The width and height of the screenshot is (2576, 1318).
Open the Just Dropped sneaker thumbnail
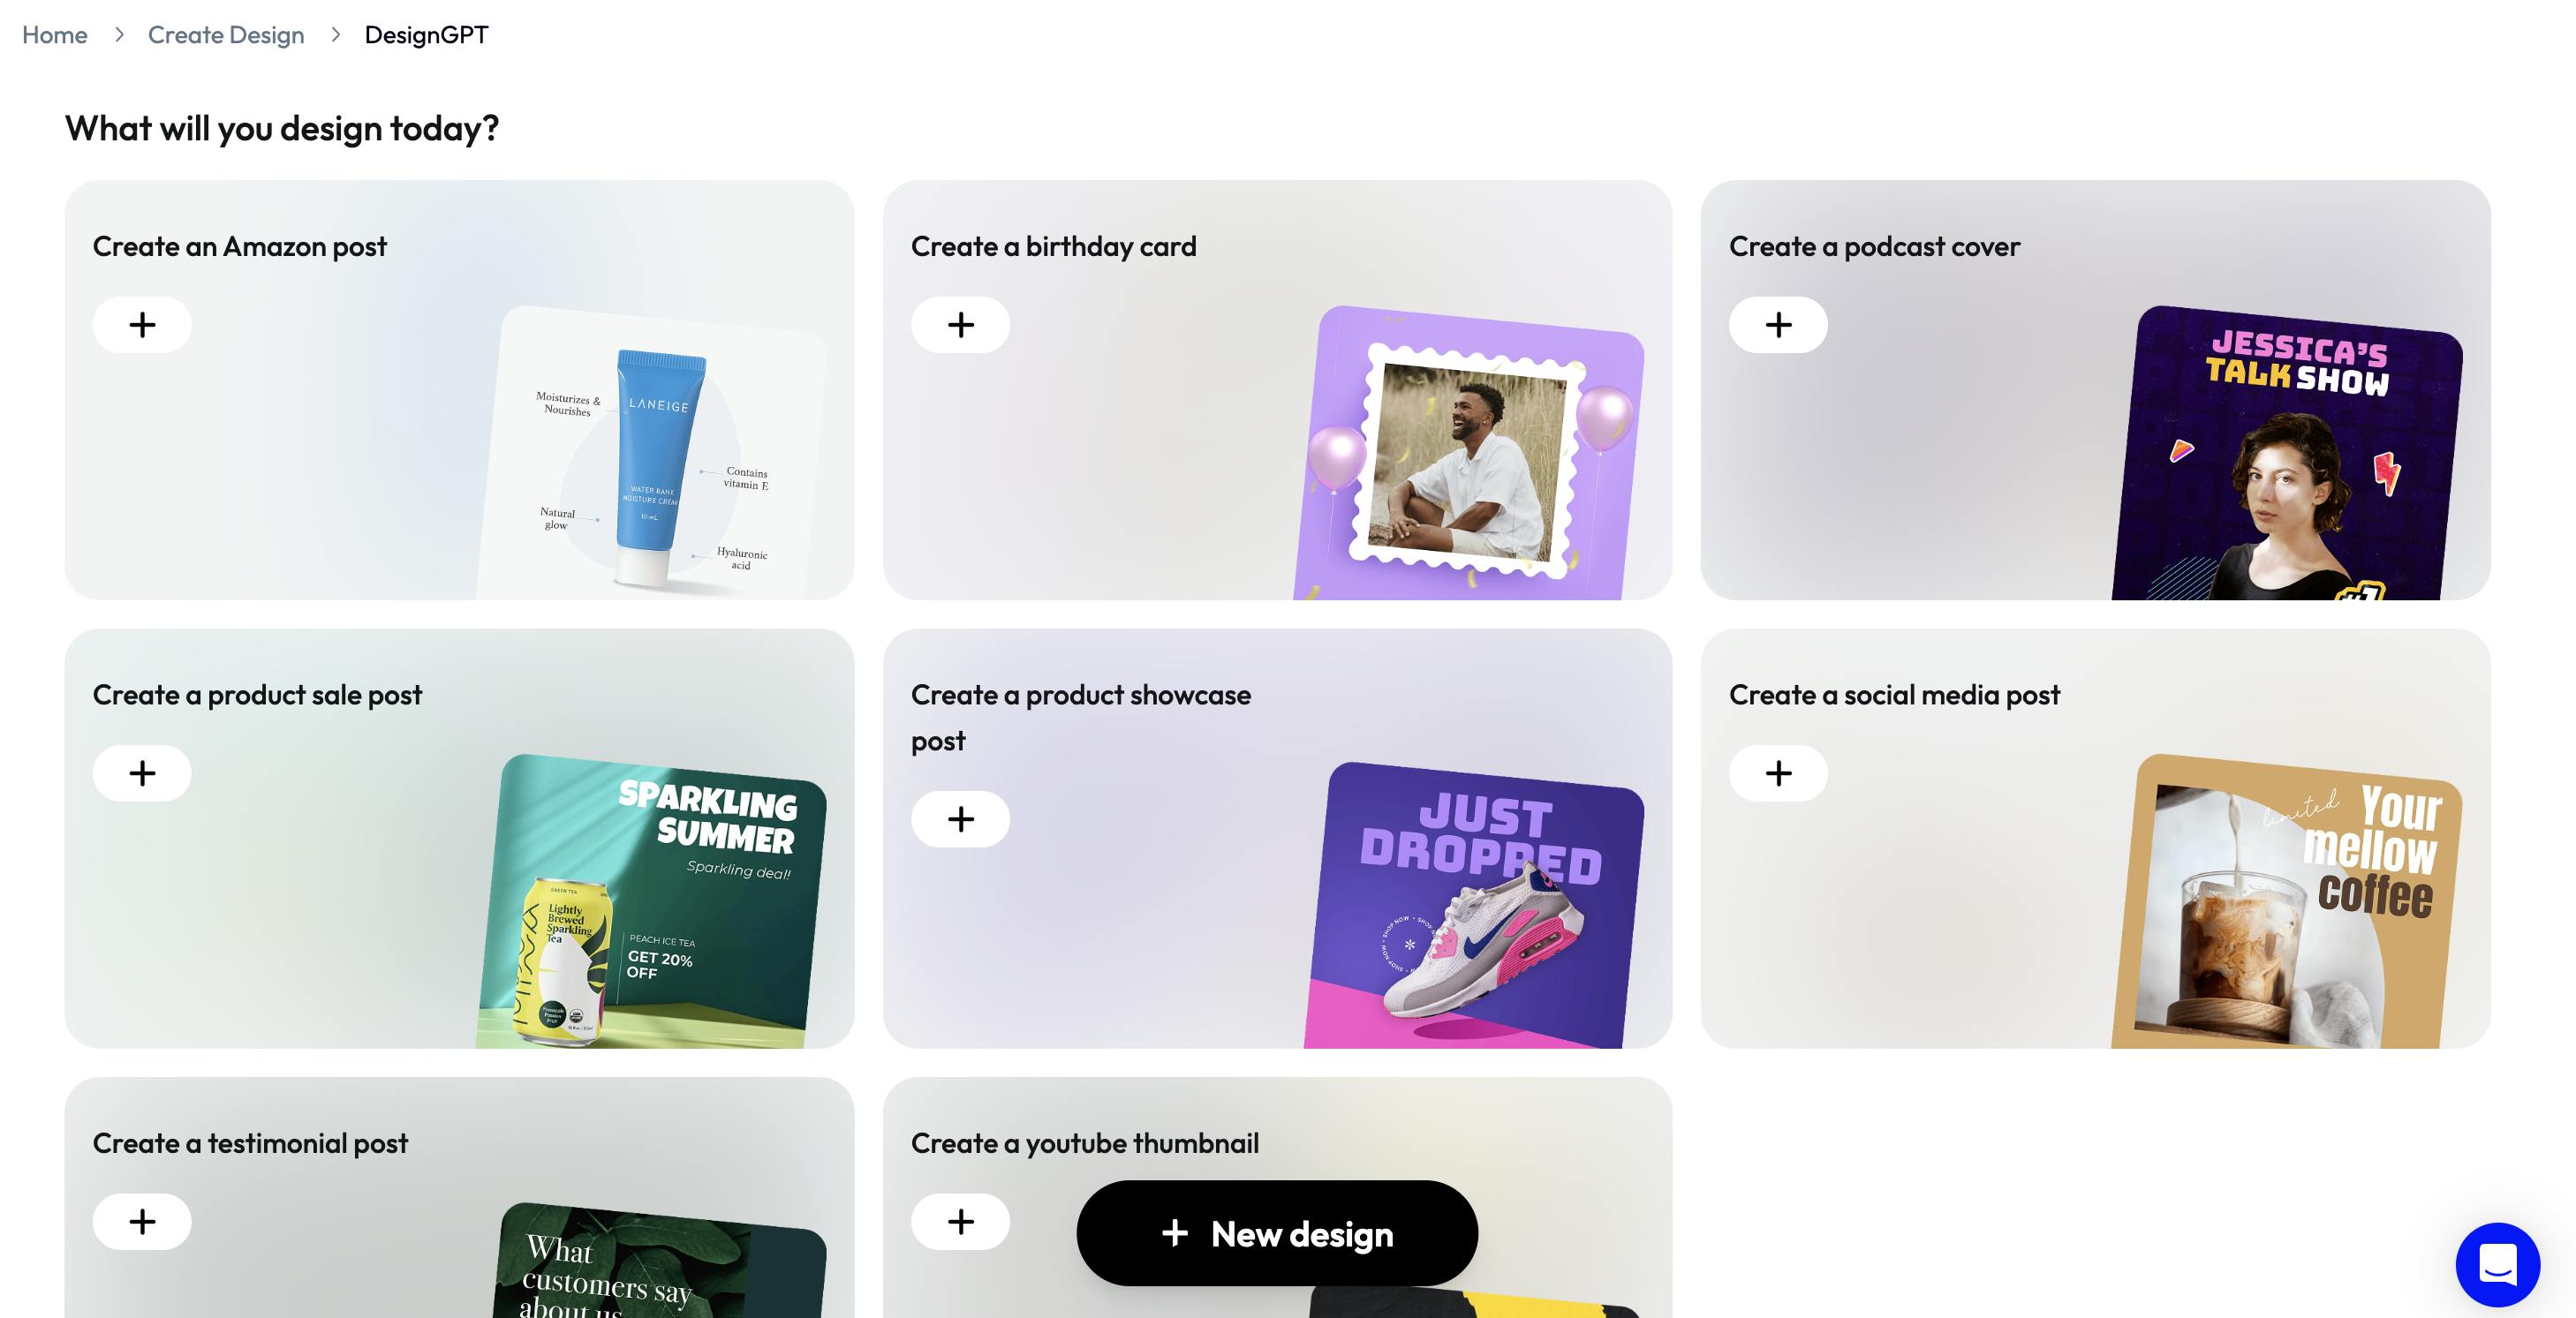(1474, 905)
